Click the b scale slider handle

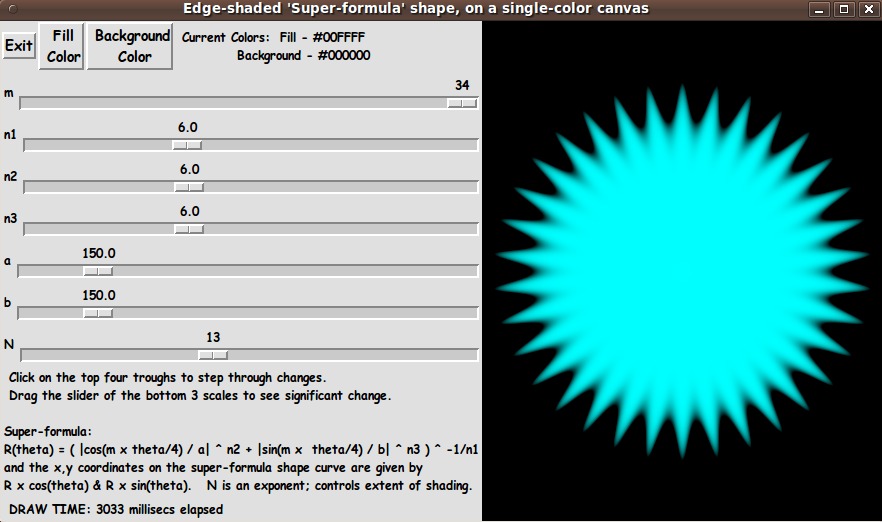(x=97, y=313)
